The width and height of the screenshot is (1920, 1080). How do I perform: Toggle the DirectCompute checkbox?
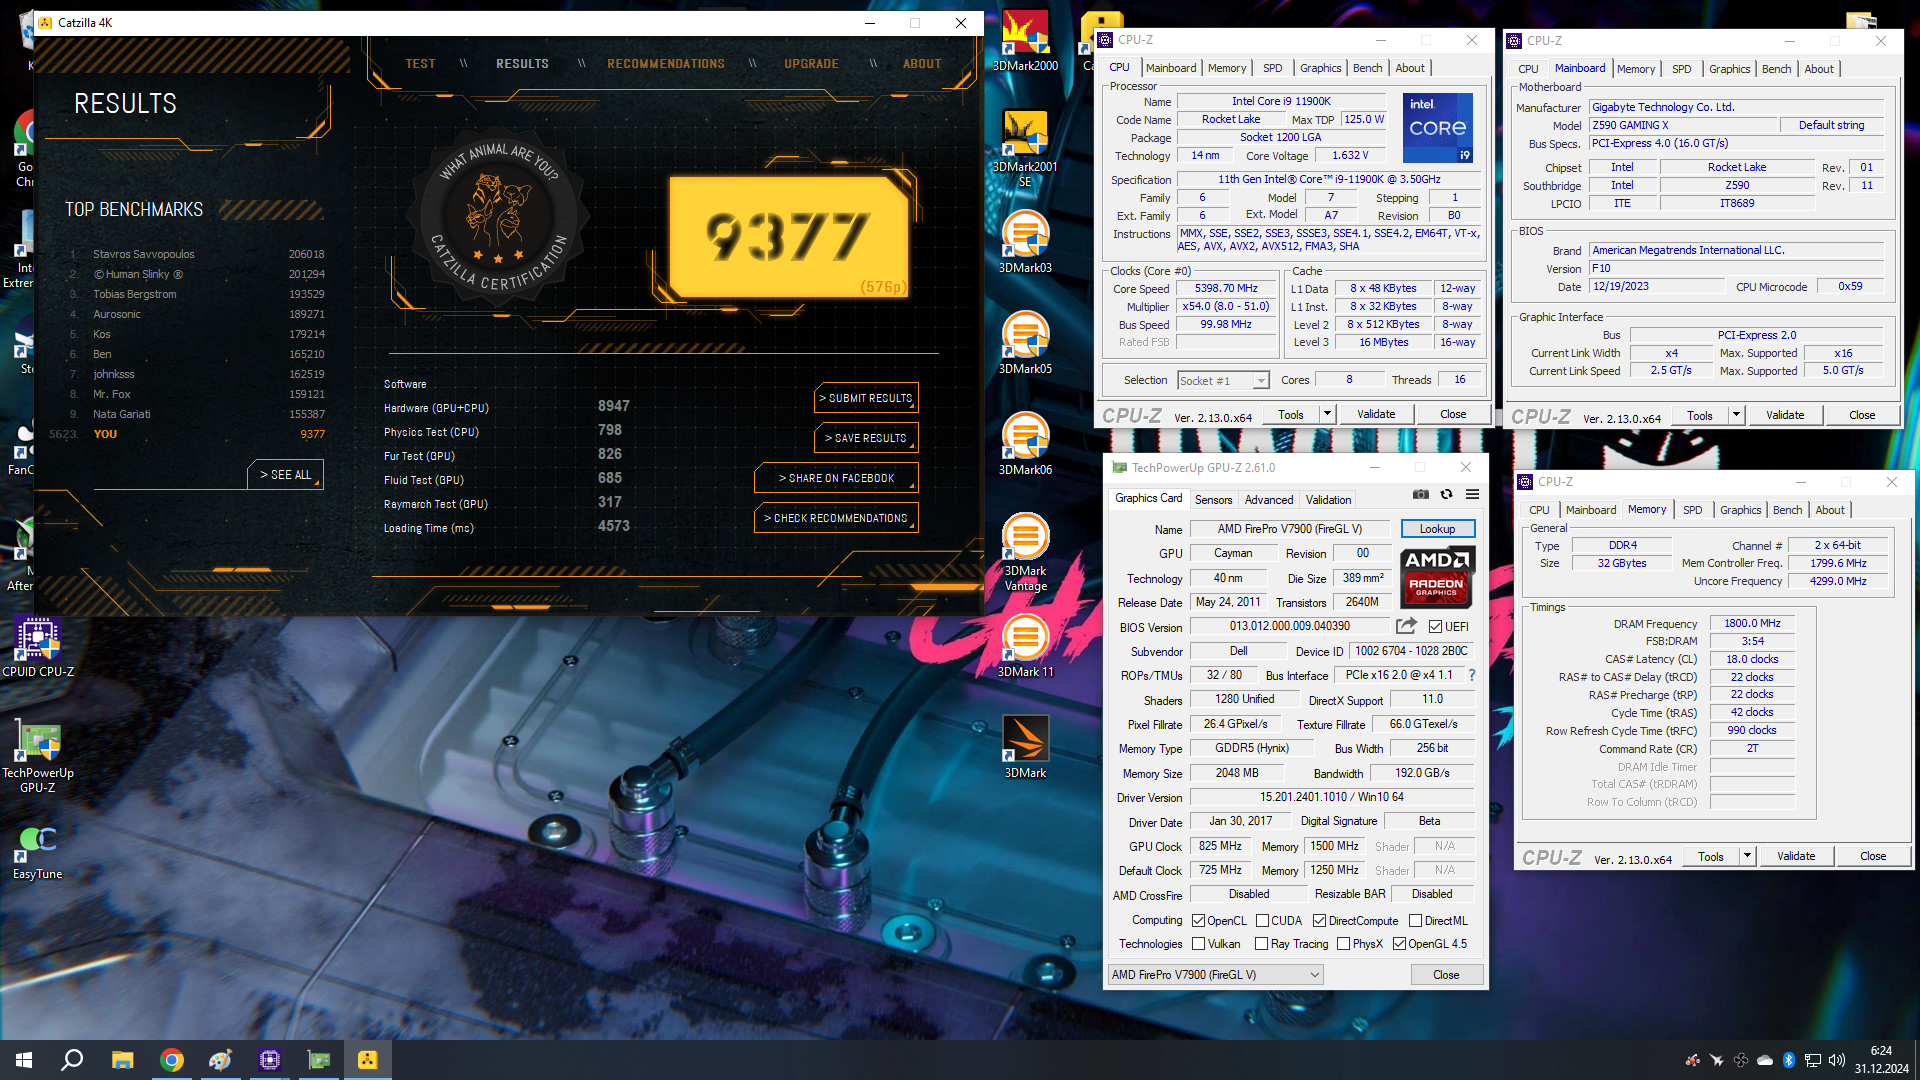tap(1319, 921)
